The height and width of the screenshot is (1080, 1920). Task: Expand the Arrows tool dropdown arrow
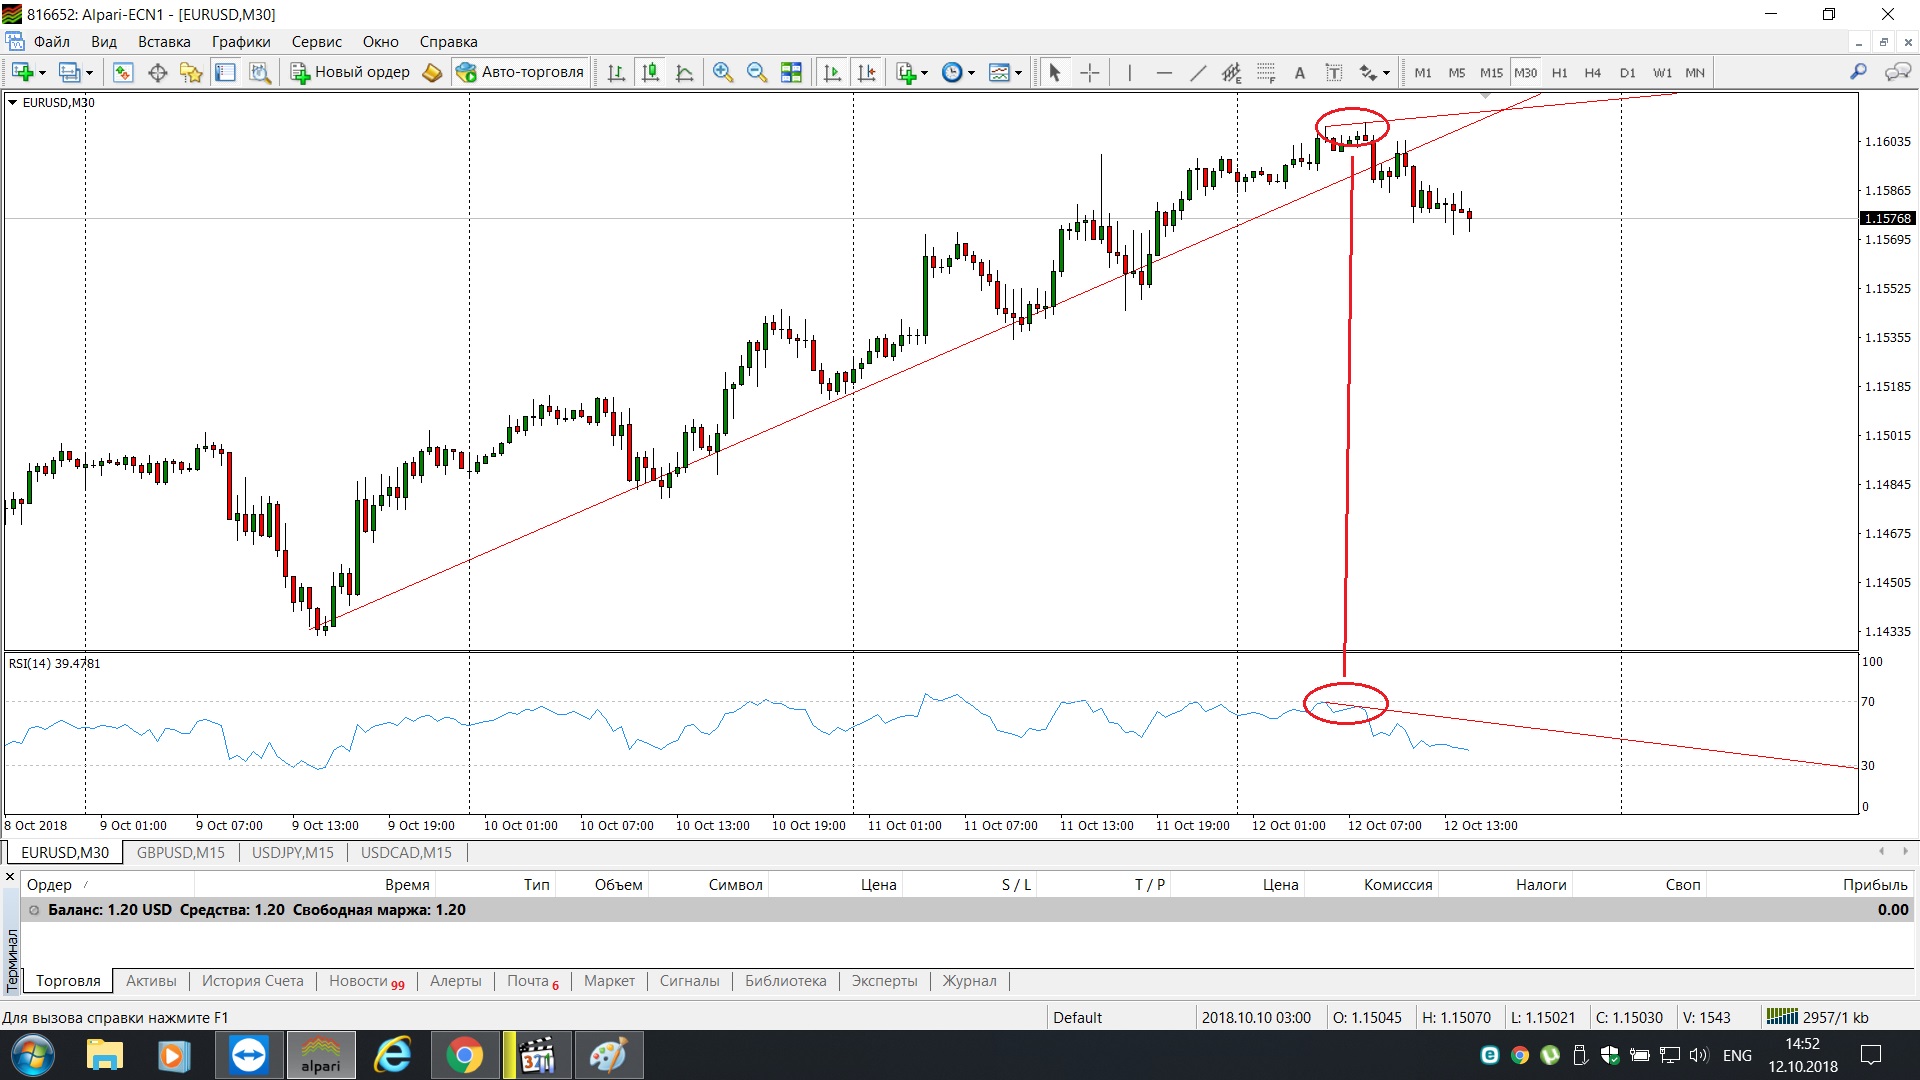click(1386, 73)
